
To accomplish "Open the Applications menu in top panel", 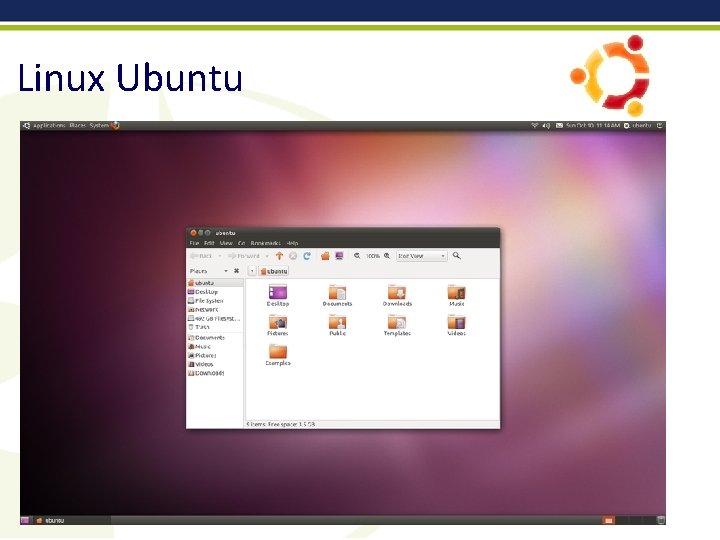I will pos(49,125).
